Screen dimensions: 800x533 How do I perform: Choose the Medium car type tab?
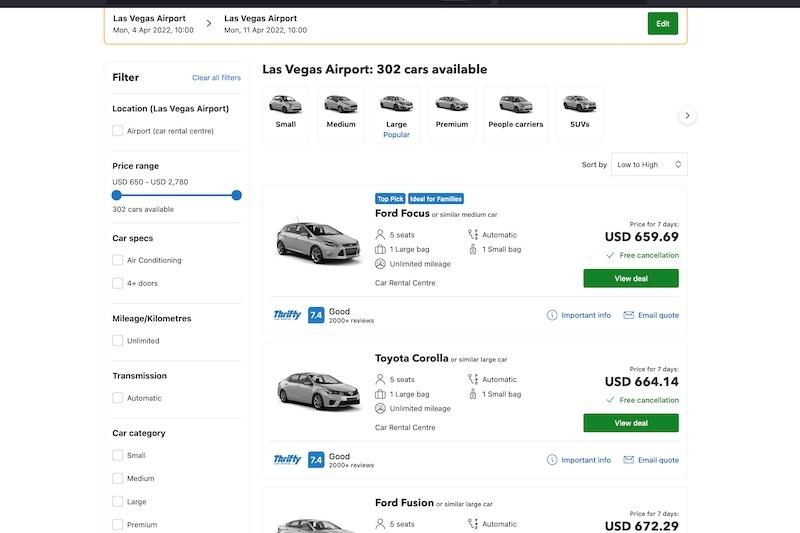[x=341, y=115]
